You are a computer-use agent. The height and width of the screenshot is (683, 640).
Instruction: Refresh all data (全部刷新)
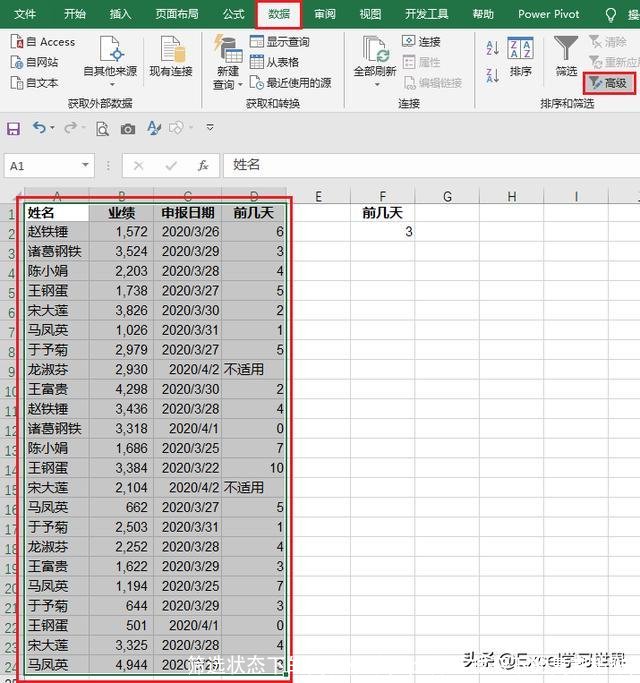(x=375, y=61)
